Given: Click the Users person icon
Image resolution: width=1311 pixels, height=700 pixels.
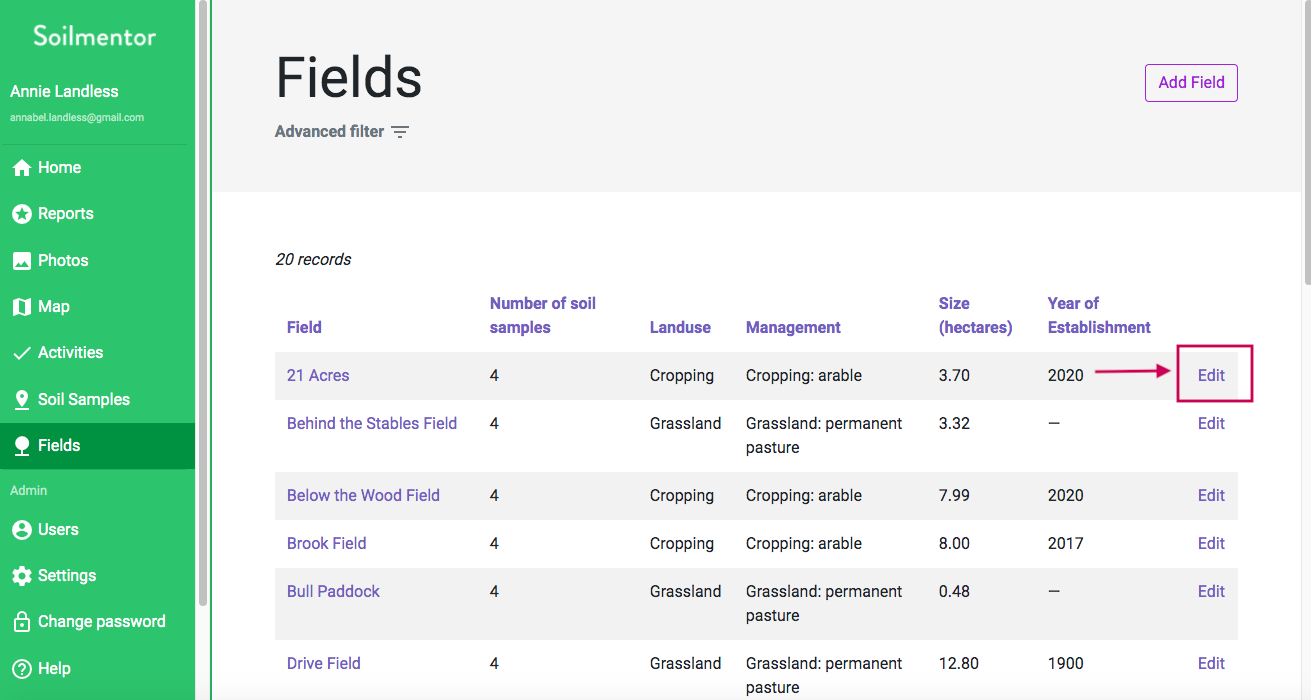Looking at the screenshot, I should click(x=21, y=530).
